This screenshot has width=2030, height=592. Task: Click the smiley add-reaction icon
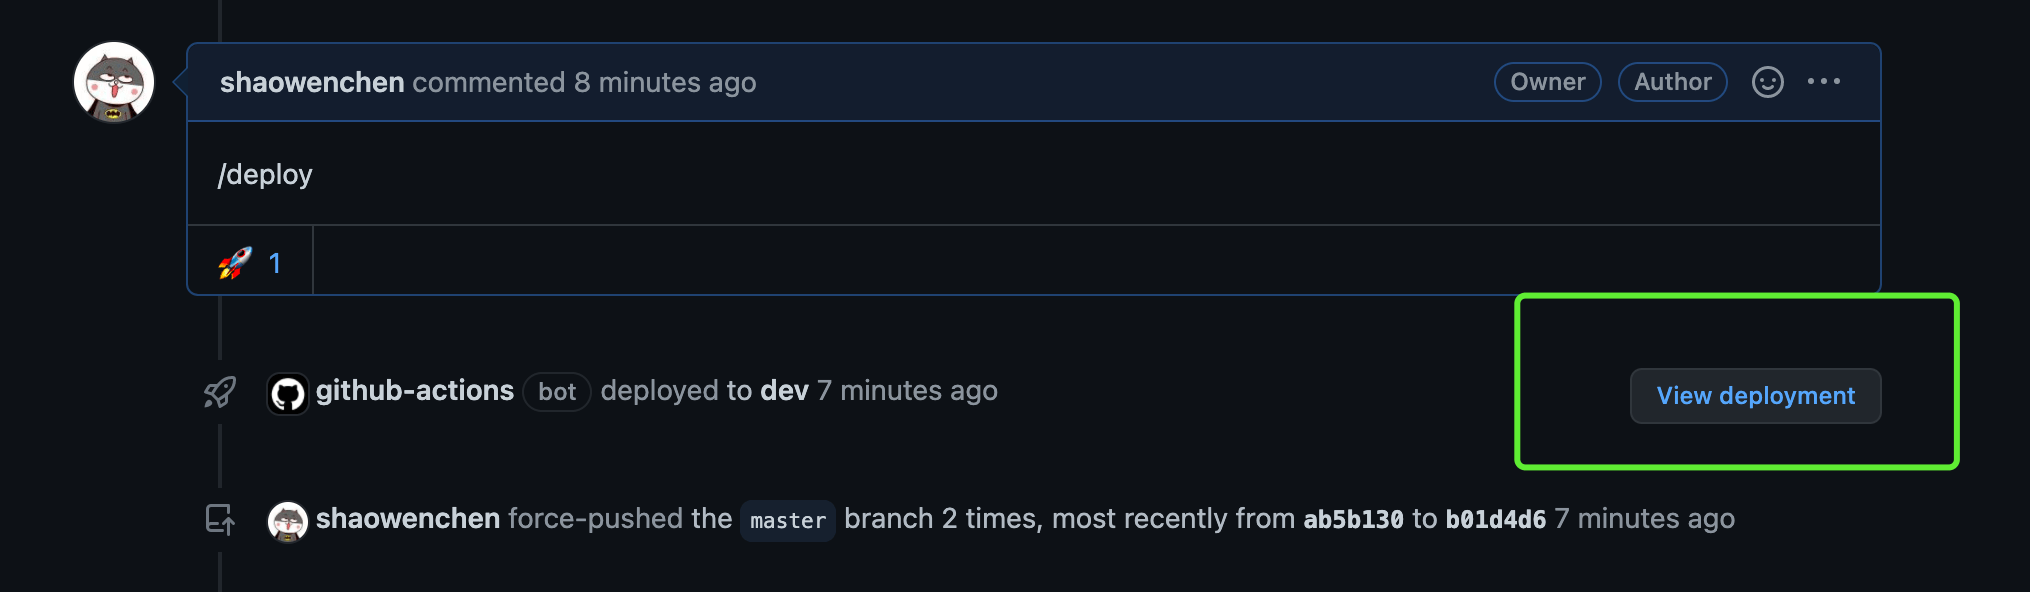pyautogui.click(x=1767, y=82)
